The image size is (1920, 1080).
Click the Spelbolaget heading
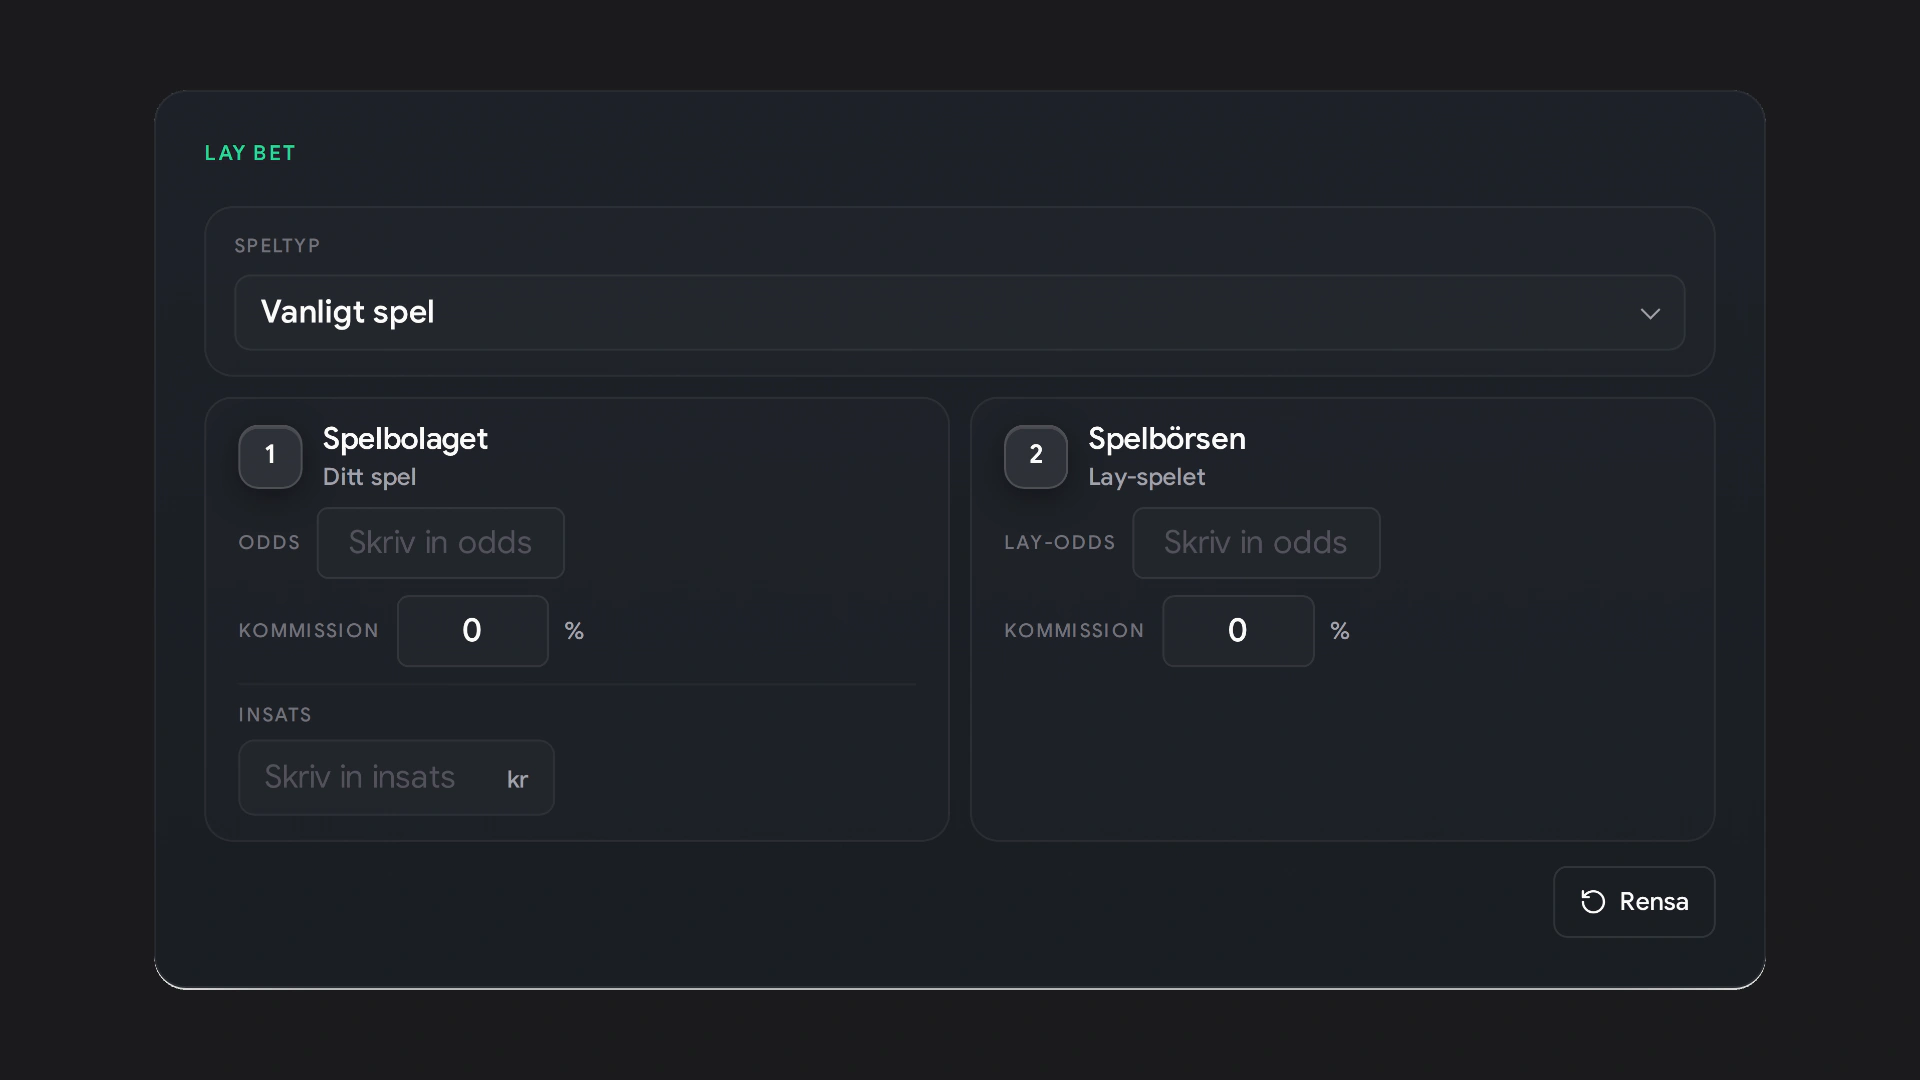tap(405, 439)
